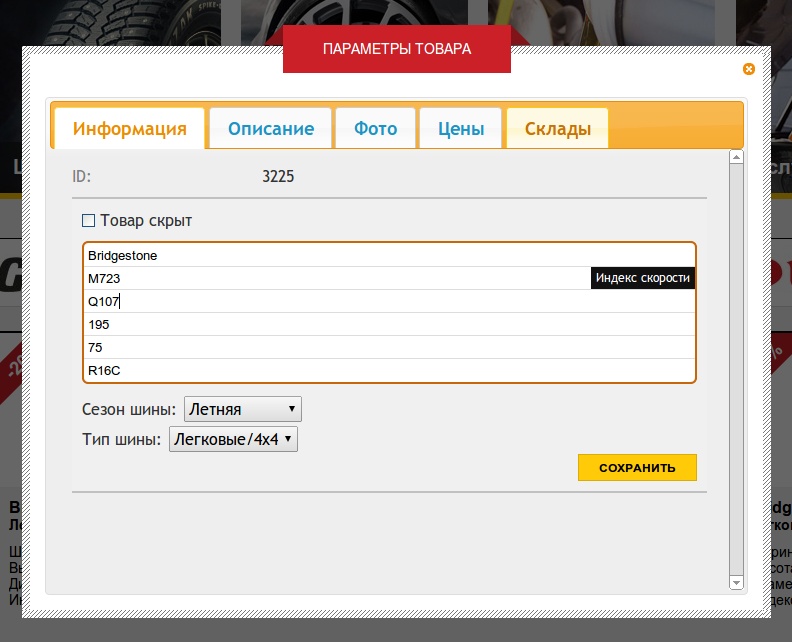Click the vertical scrollbar track

737,370
